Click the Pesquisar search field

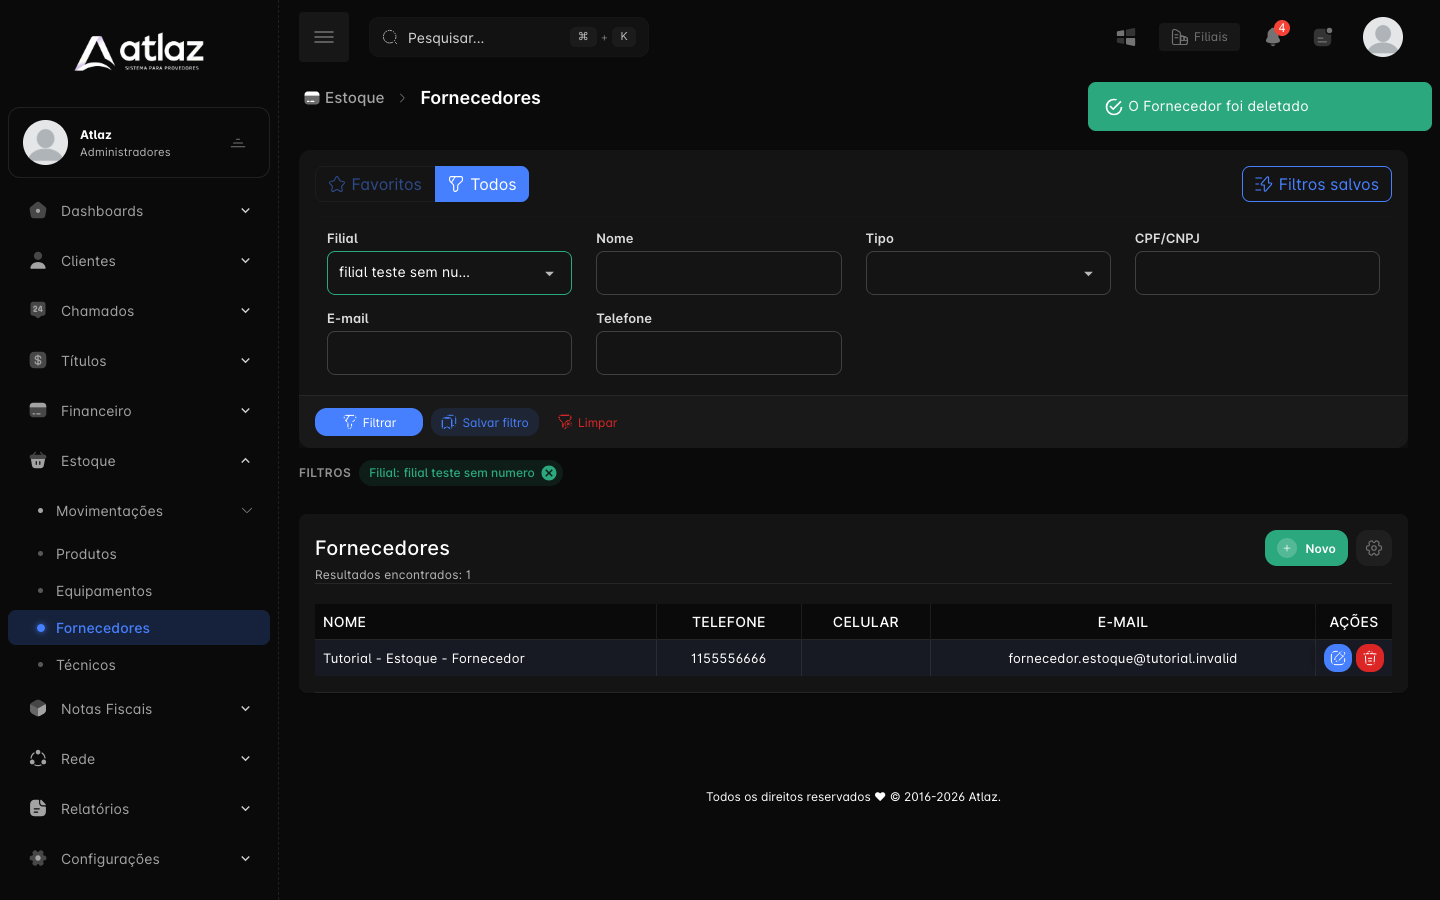pos(509,37)
